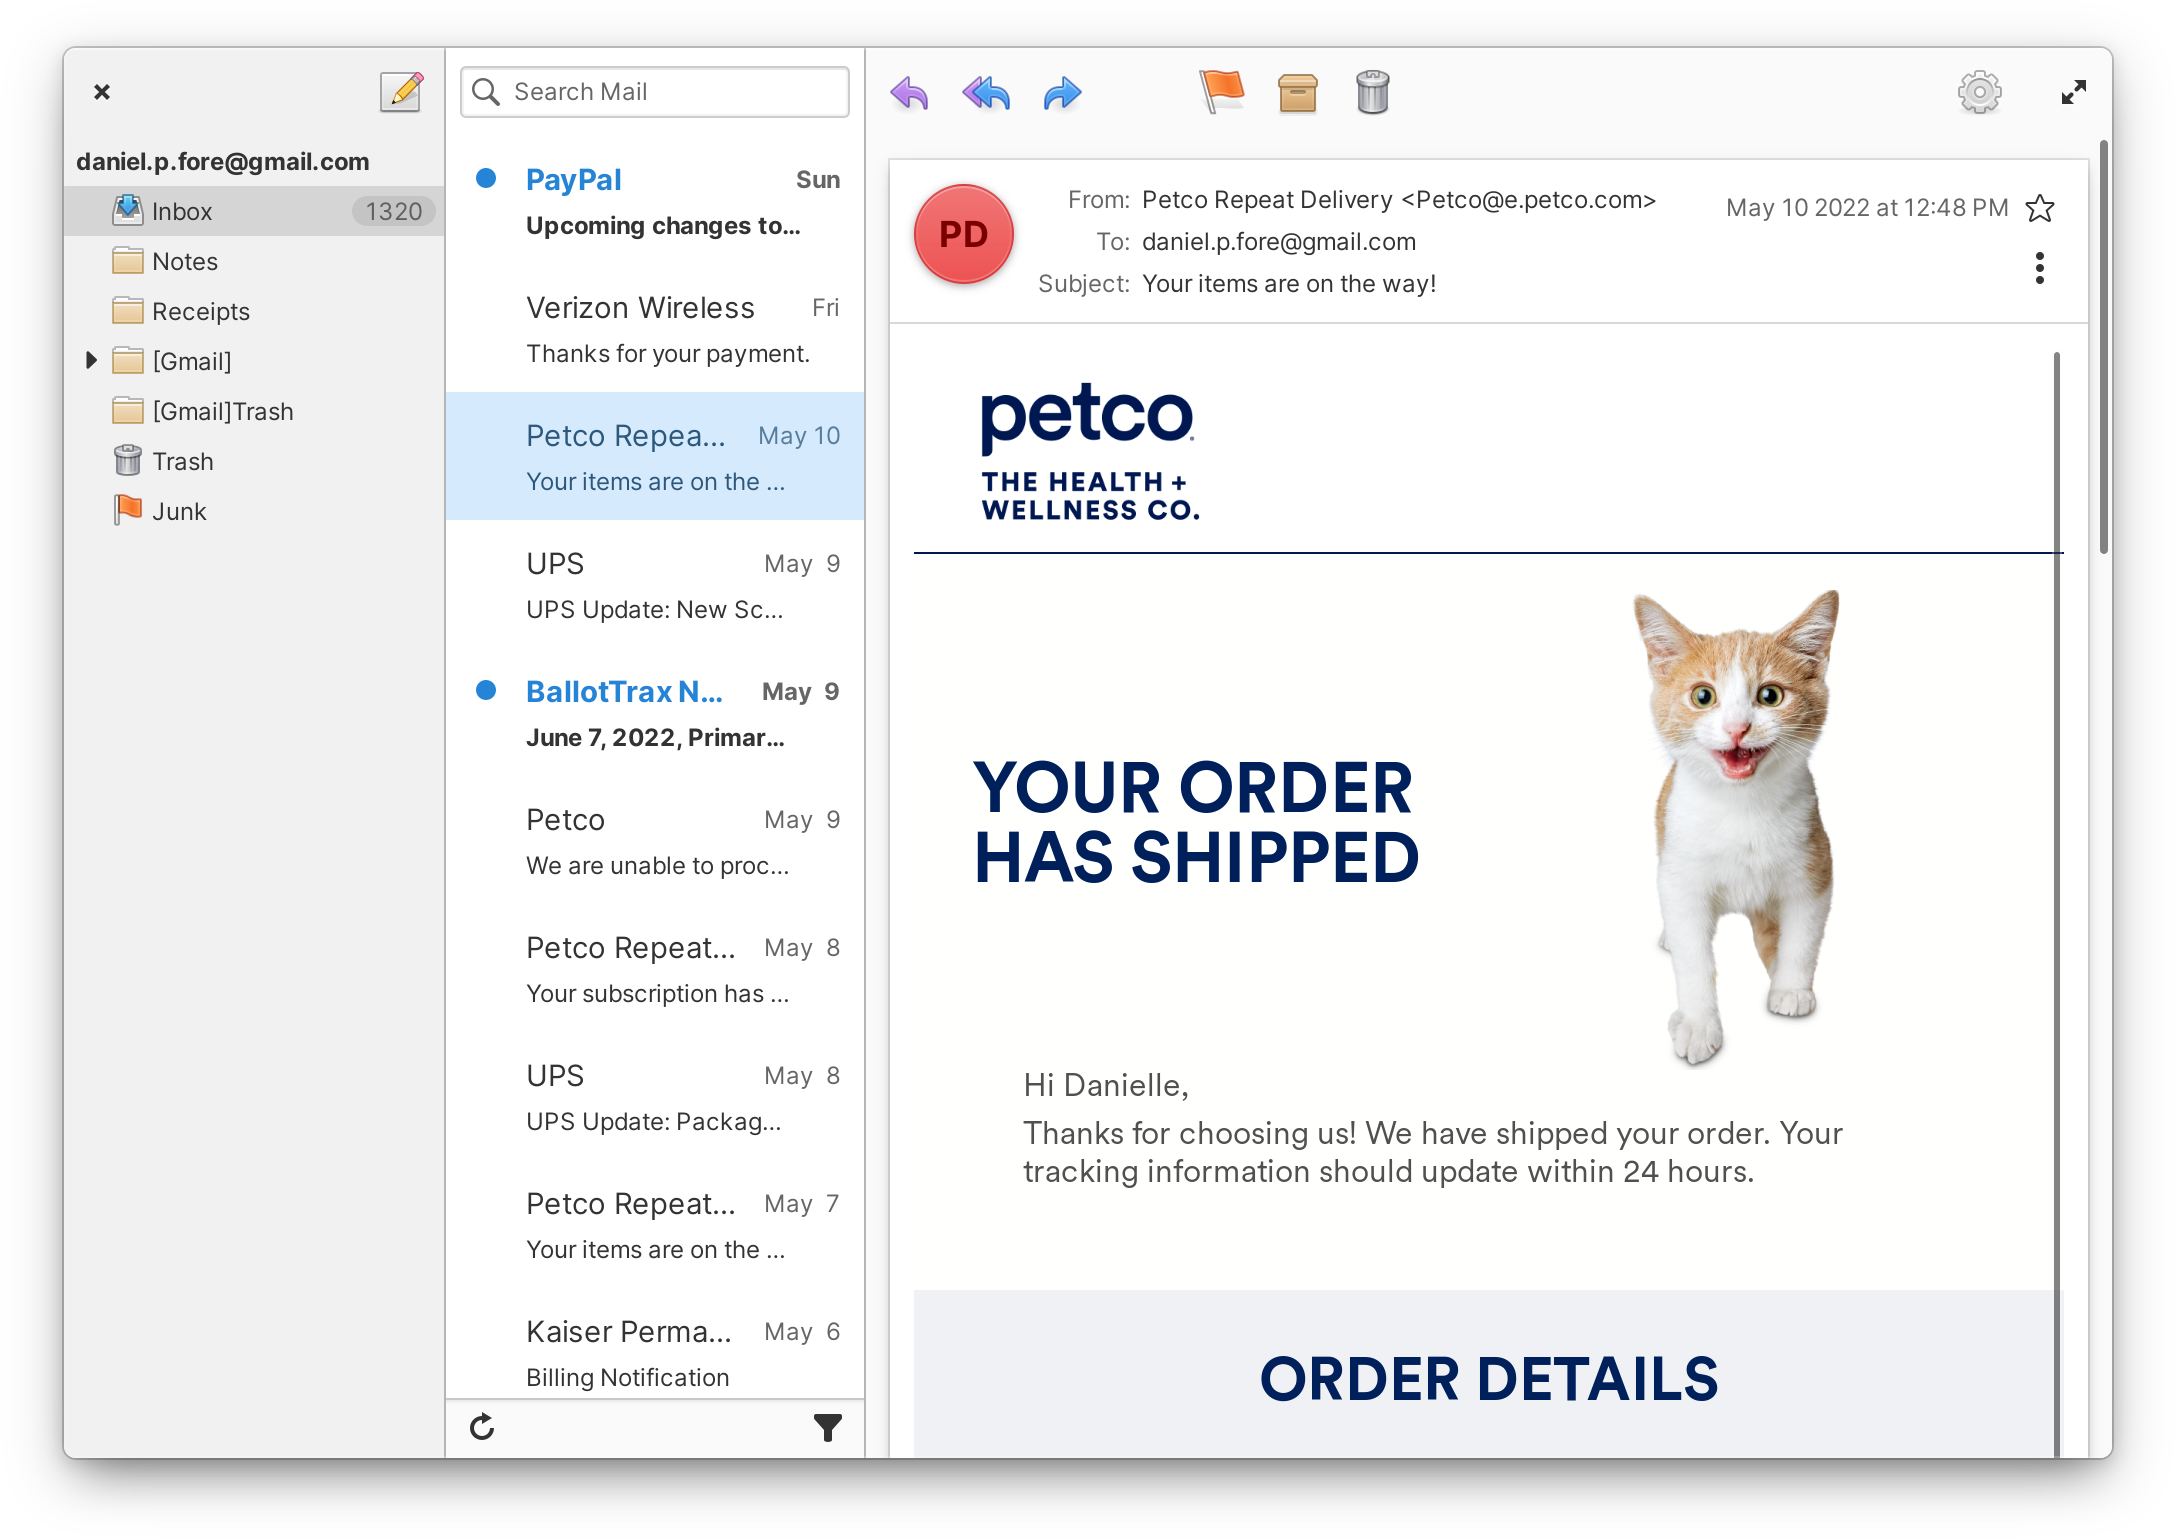Open the settings gear menu
2176x1538 pixels.
pyautogui.click(x=1979, y=93)
